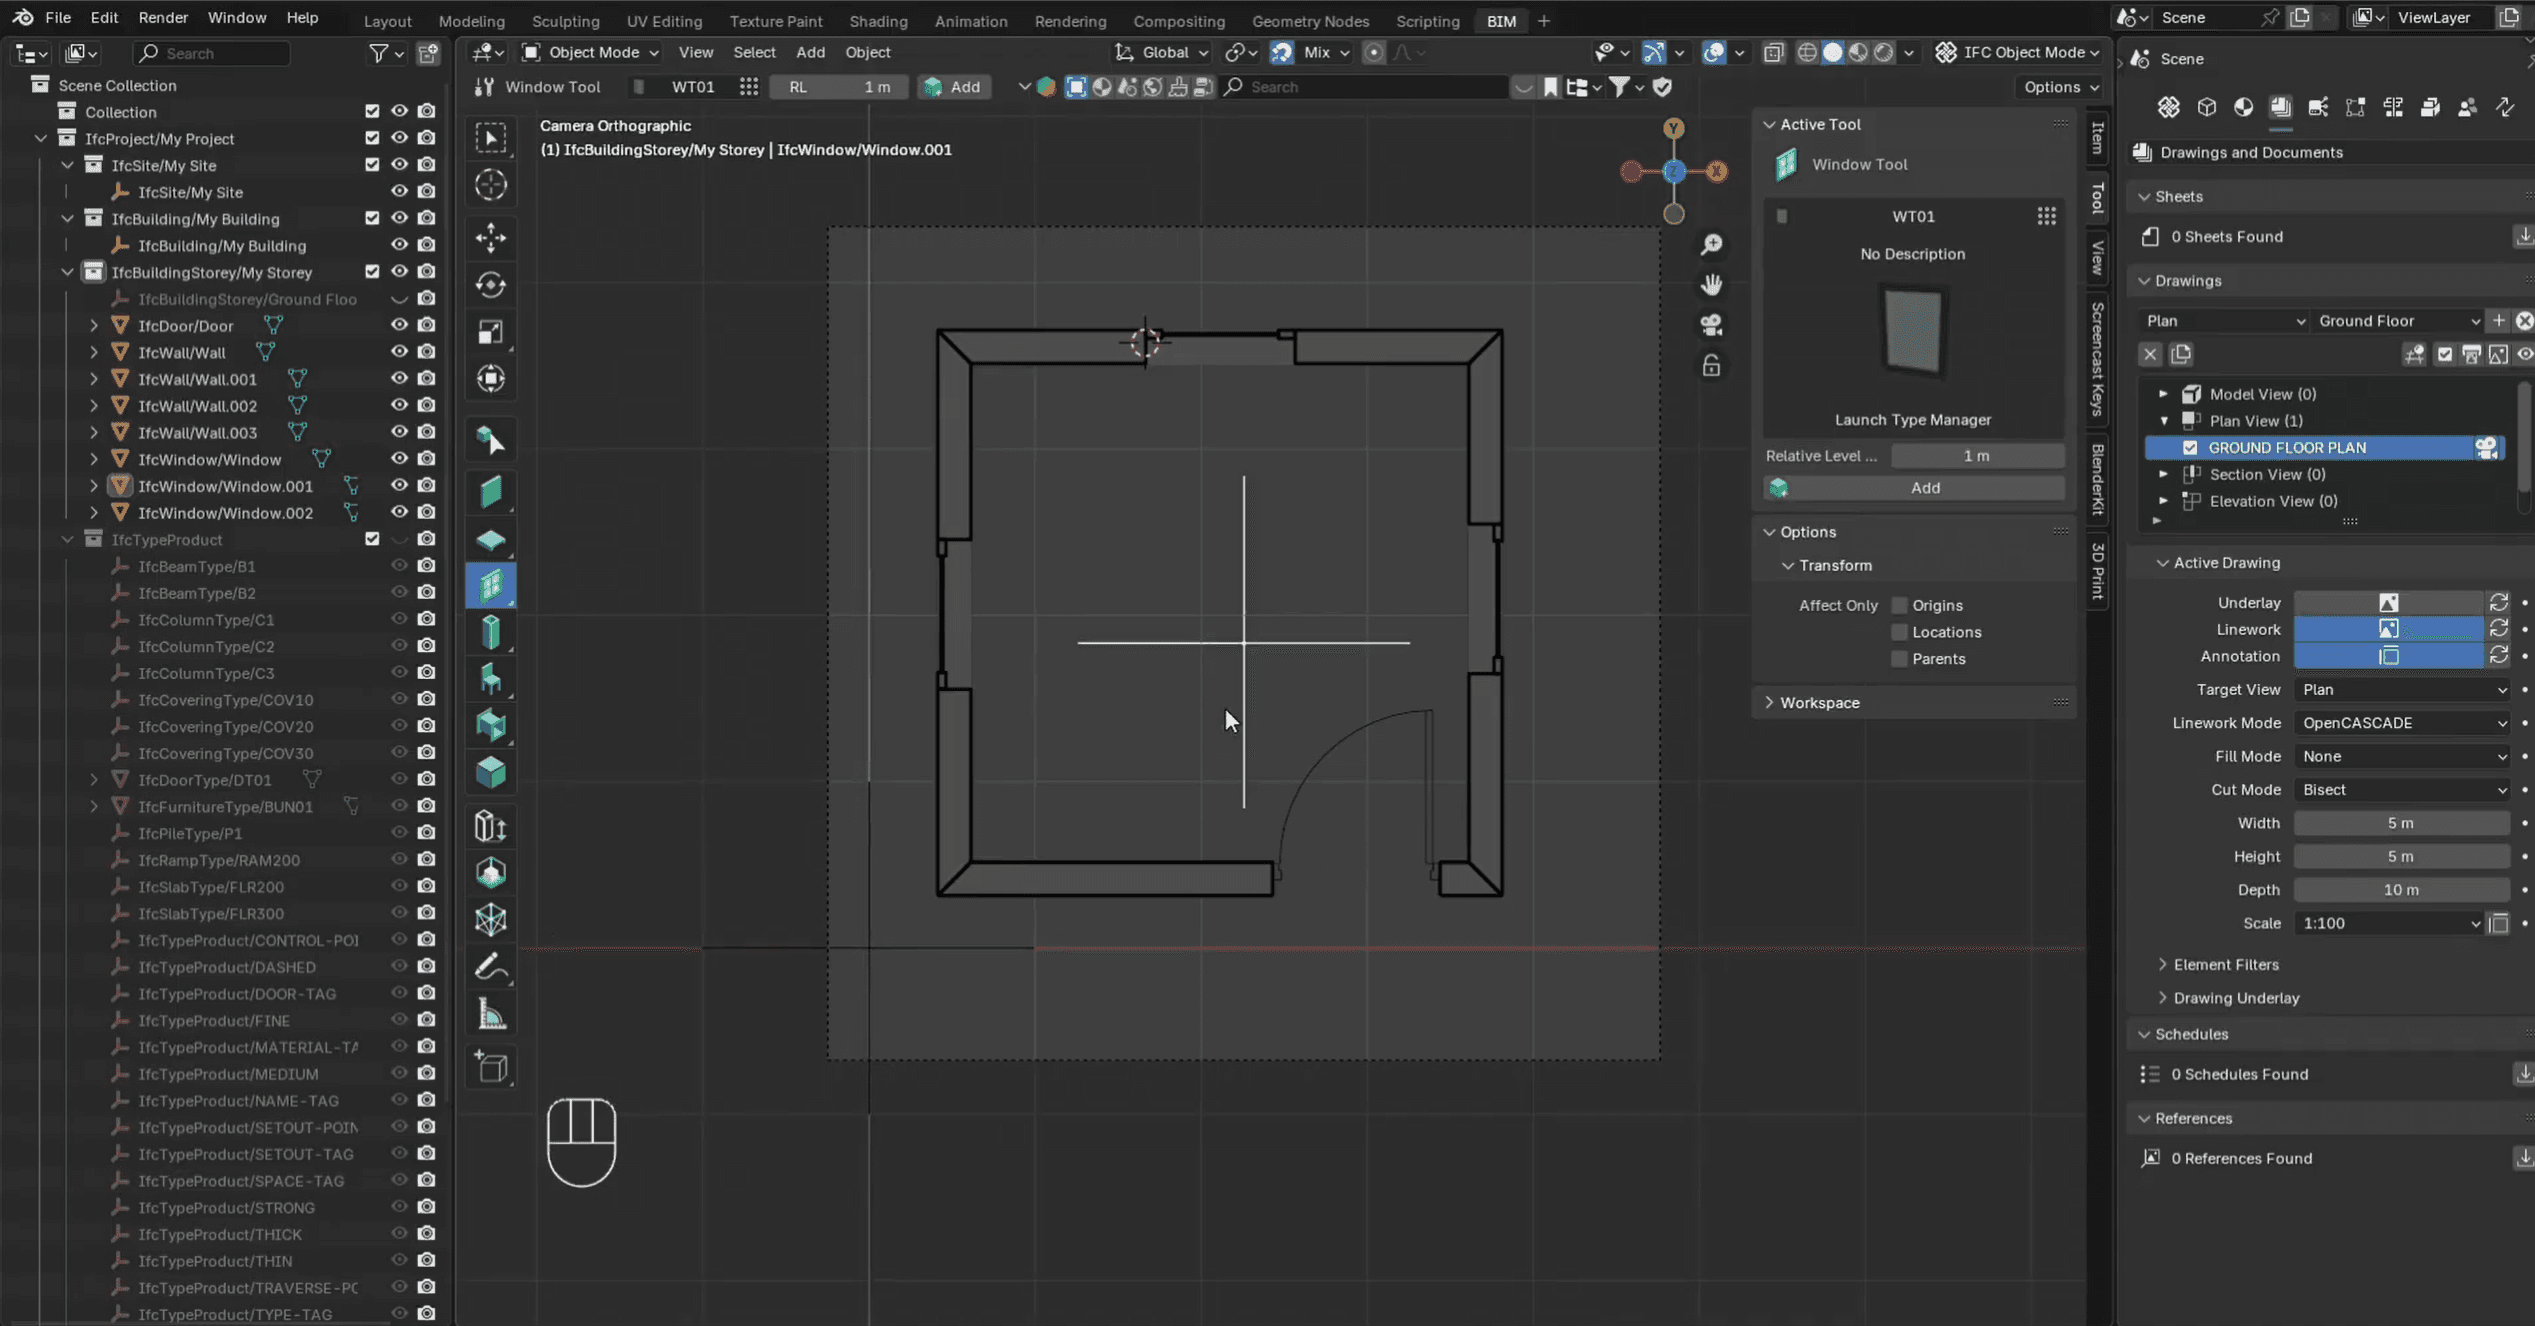
Task: Enable the Origins checkbox
Action: 1899,605
